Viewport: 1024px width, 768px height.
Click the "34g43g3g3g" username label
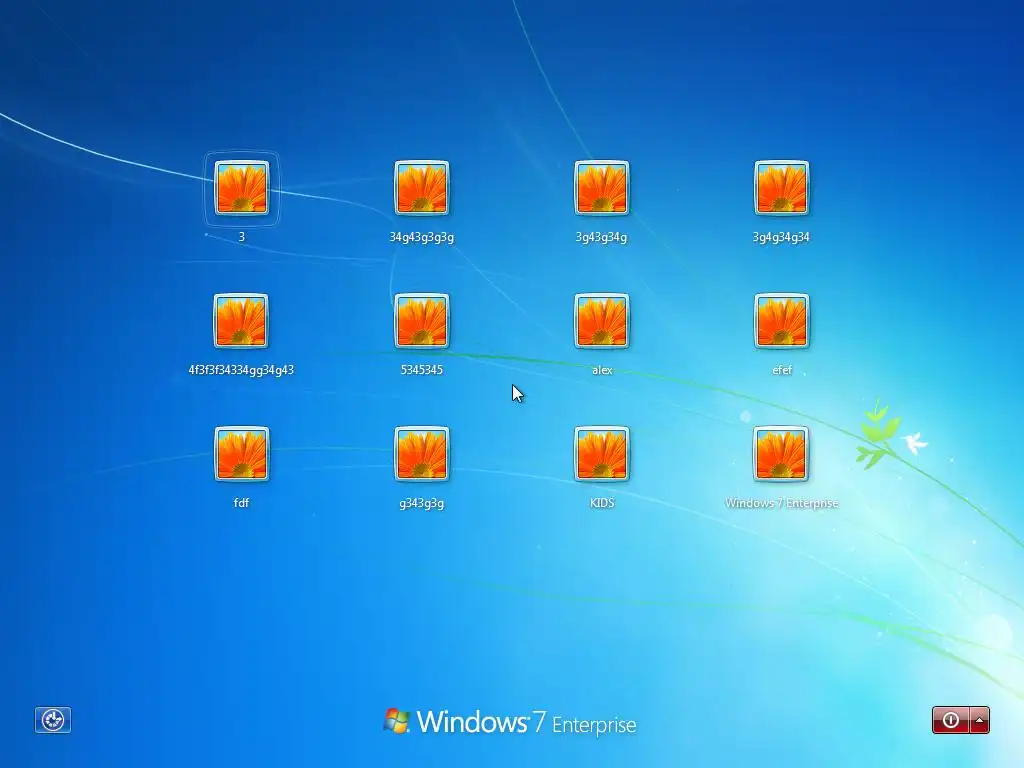[421, 237]
